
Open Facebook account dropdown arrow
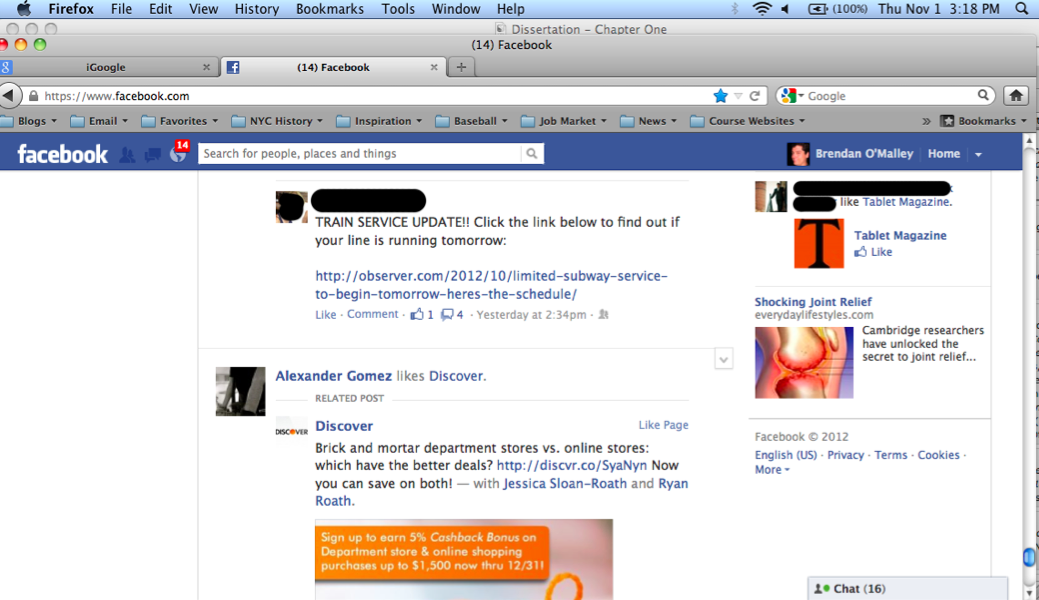coord(979,154)
